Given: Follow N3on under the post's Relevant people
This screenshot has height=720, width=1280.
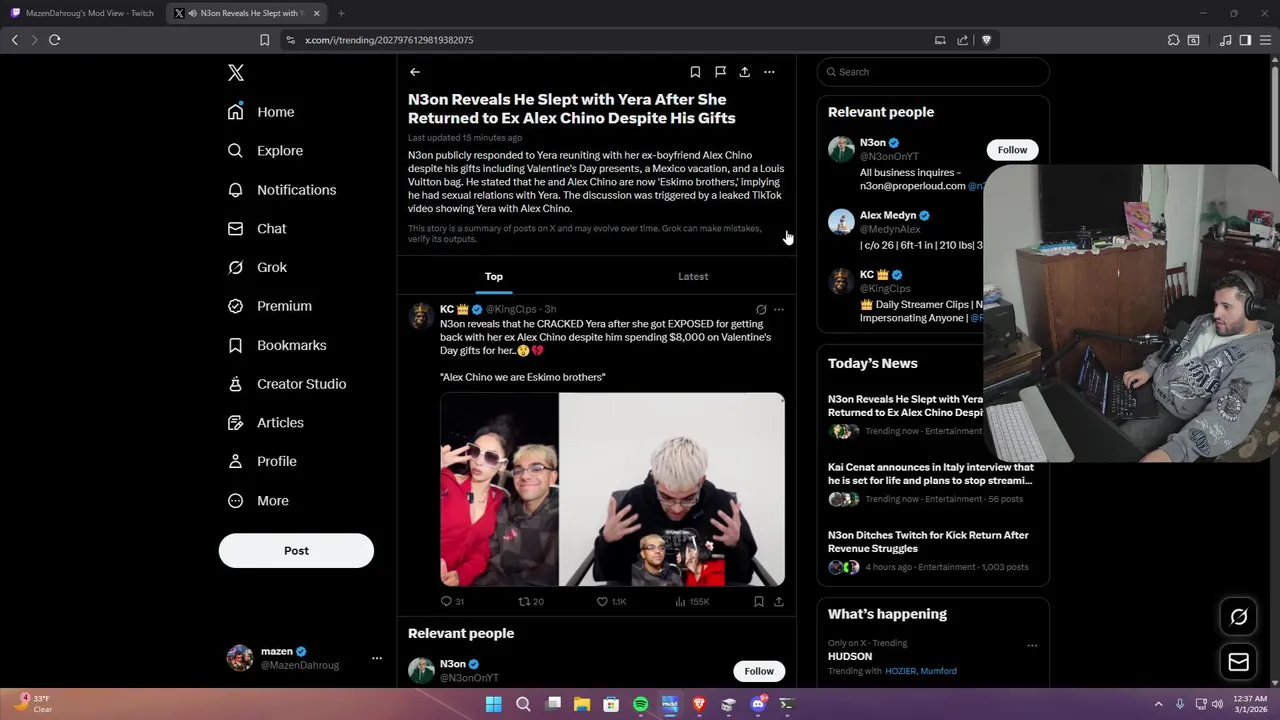Looking at the screenshot, I should click(x=759, y=671).
